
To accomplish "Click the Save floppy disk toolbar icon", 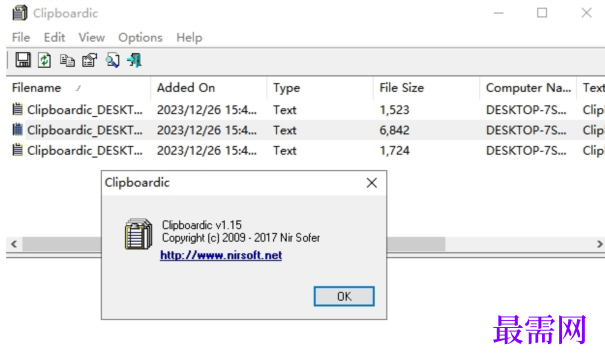I will [23, 60].
